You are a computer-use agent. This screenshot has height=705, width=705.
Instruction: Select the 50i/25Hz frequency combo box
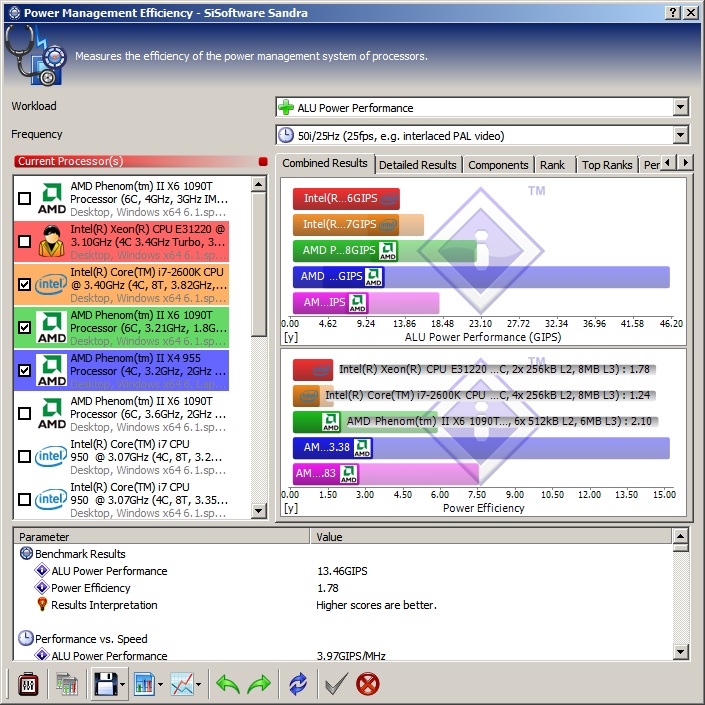tap(482, 135)
